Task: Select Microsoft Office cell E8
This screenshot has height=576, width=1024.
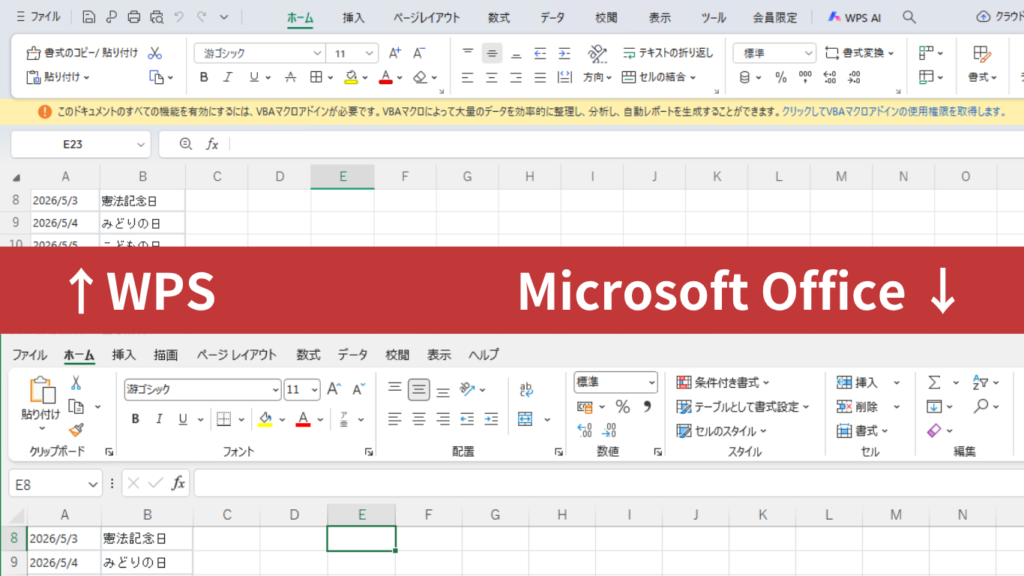Action: 361,539
